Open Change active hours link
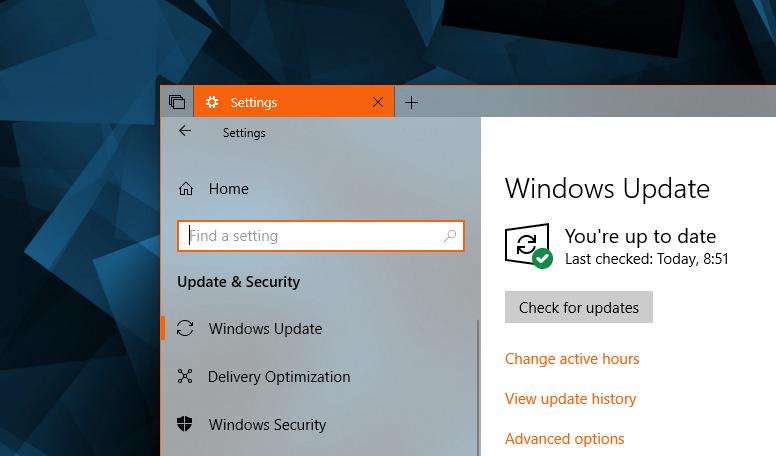This screenshot has height=456, width=776. [572, 358]
